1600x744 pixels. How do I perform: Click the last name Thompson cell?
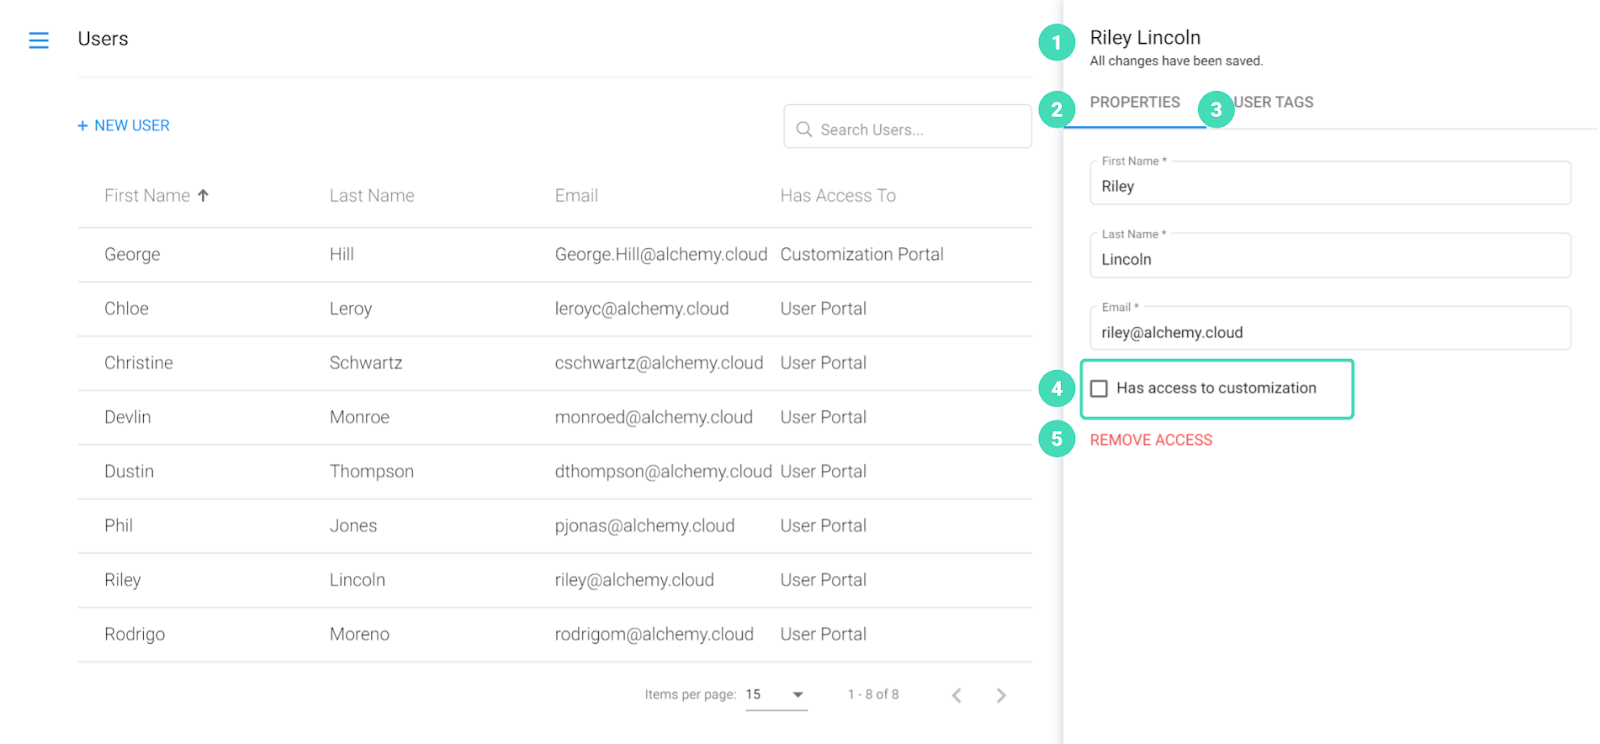click(372, 471)
